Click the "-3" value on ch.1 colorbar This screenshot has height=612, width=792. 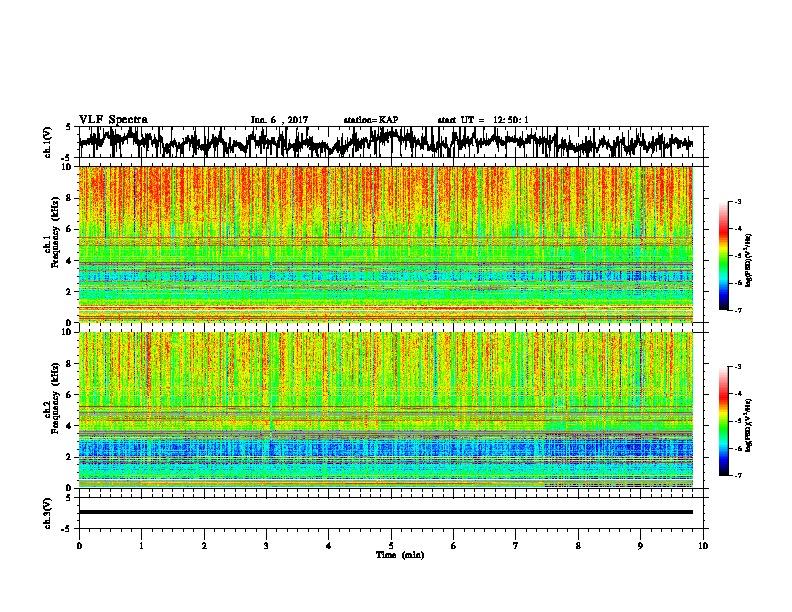pos(738,201)
